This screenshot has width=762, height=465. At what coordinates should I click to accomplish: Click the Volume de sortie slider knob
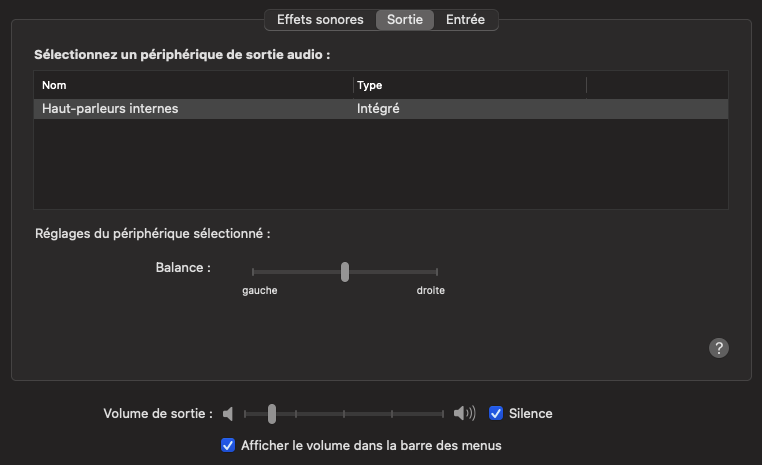tap(271, 414)
